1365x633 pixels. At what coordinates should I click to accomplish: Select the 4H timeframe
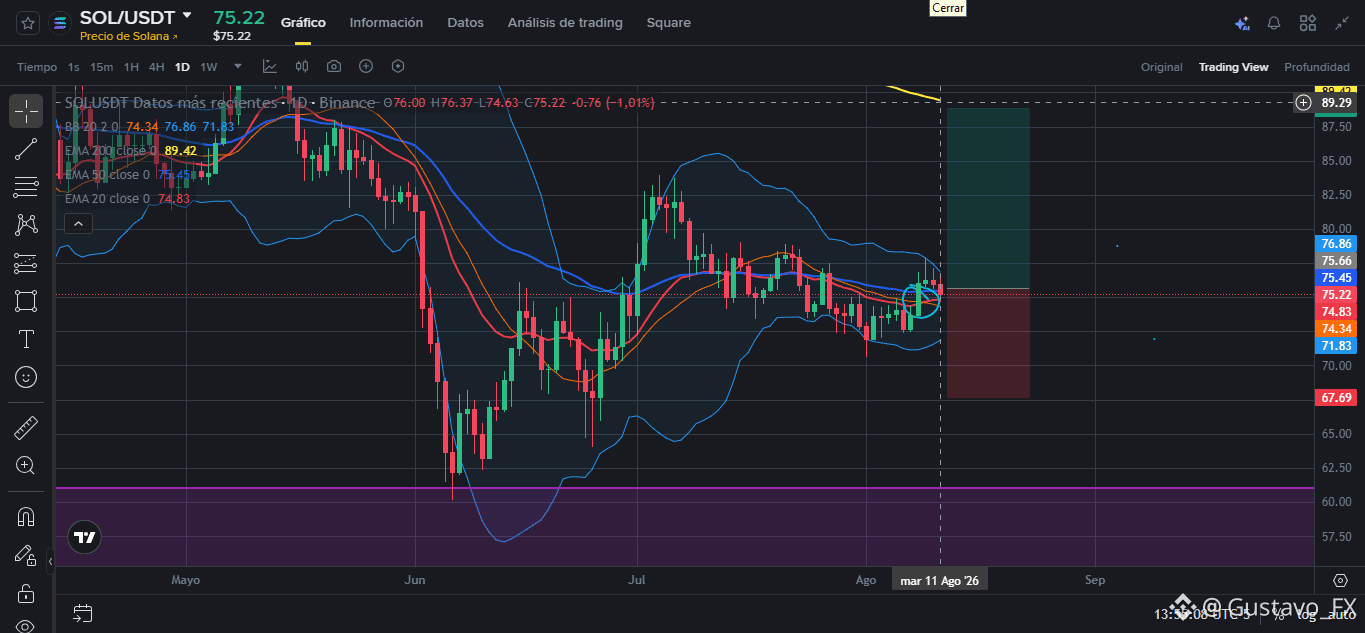pos(156,67)
